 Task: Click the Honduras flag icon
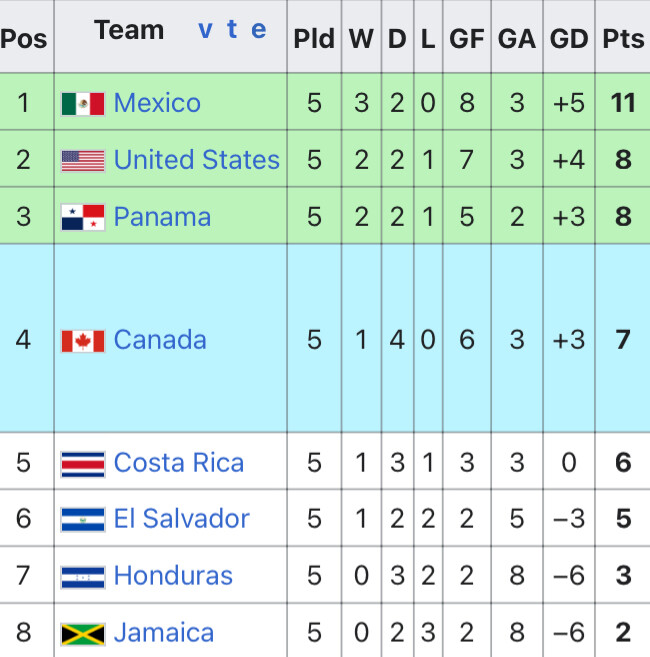[x=83, y=577]
